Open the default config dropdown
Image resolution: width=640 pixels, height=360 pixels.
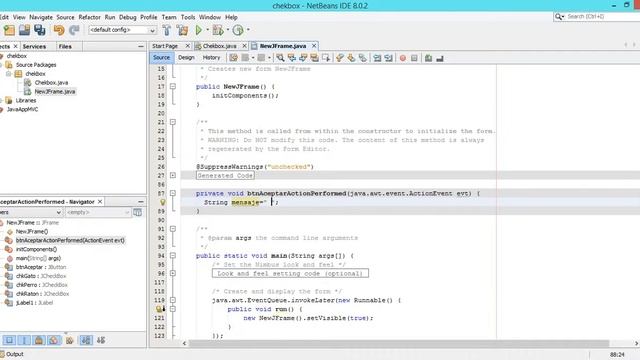(152, 30)
